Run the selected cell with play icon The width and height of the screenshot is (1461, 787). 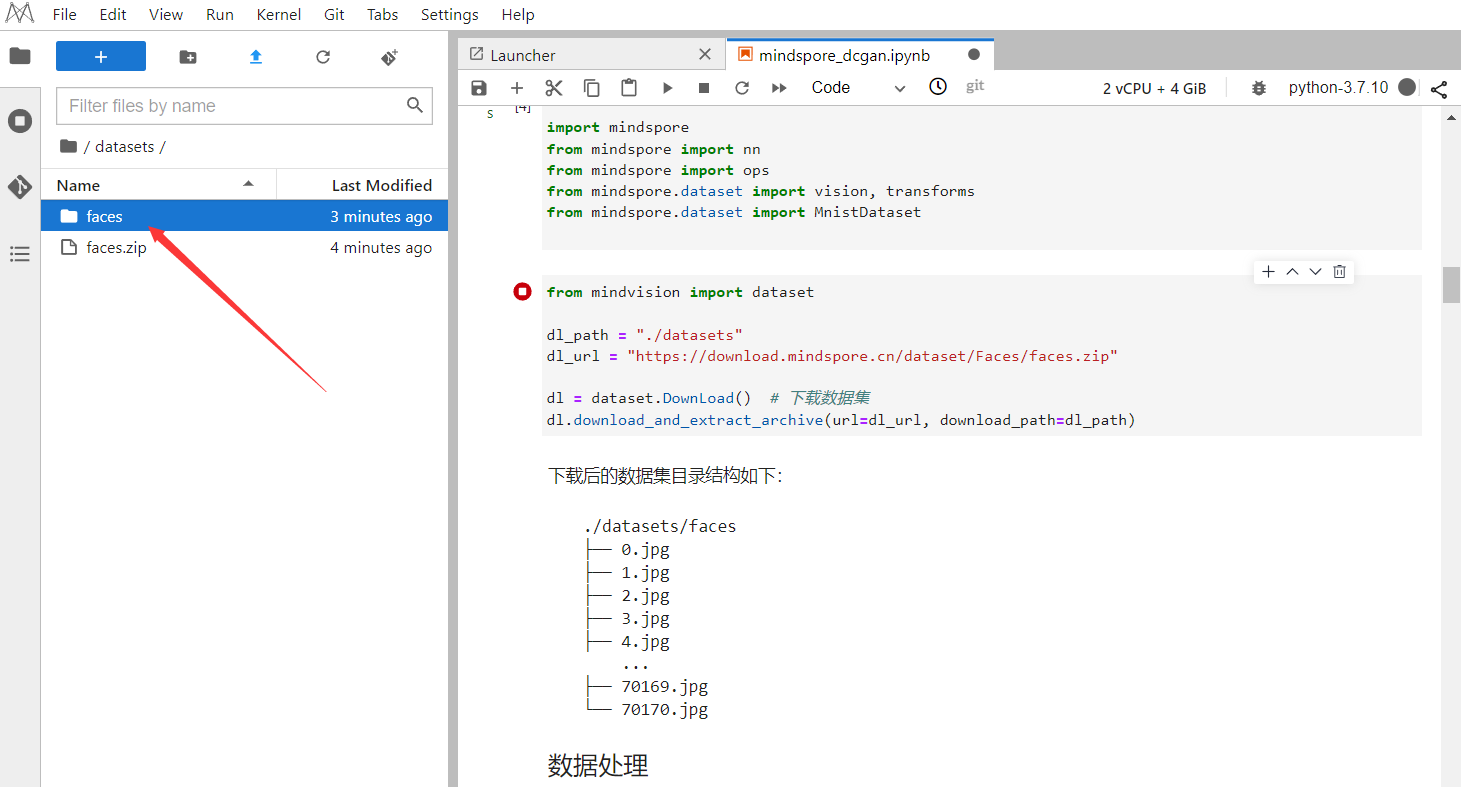coord(667,88)
